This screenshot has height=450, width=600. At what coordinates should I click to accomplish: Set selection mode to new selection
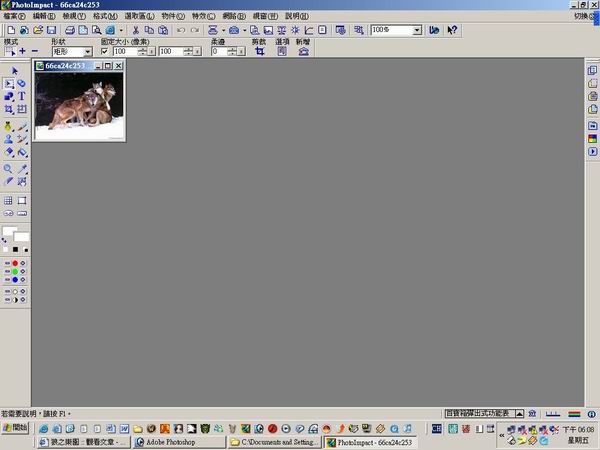10,51
